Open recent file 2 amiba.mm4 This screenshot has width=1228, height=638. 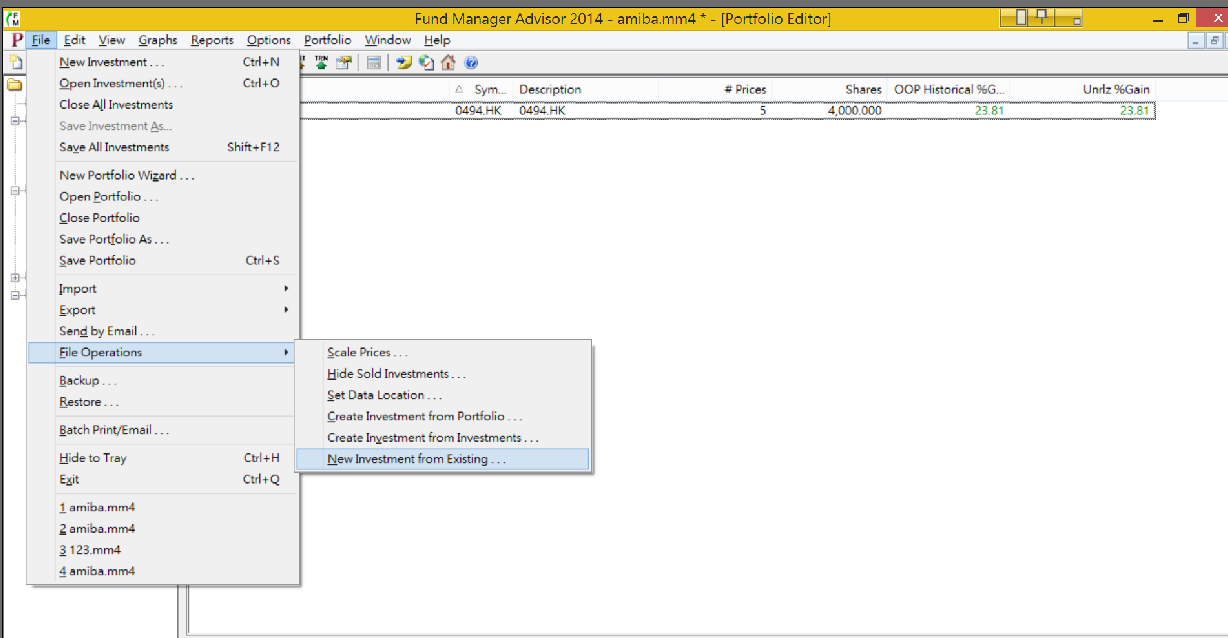163,529
